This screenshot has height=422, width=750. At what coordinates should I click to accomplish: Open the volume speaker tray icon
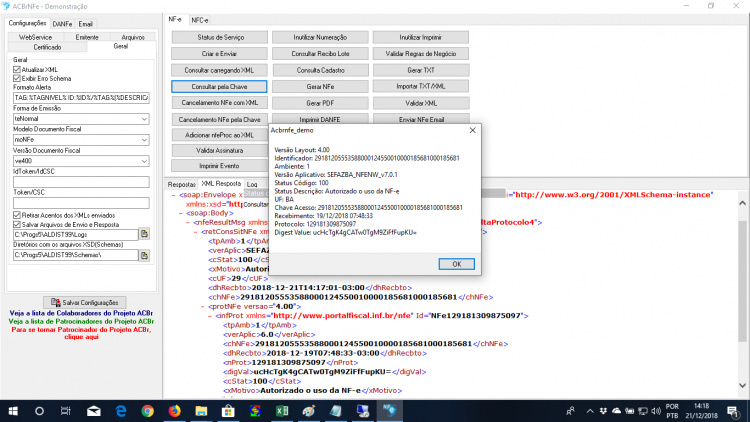coord(656,411)
